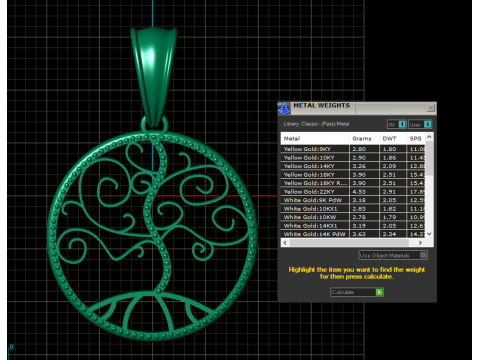Click the table's scroll right arrow

(420, 243)
